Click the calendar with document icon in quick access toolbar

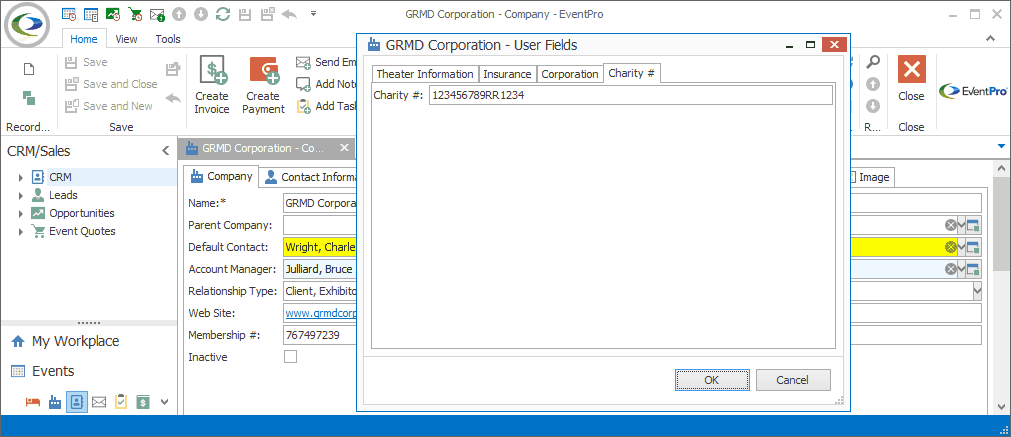coord(91,14)
